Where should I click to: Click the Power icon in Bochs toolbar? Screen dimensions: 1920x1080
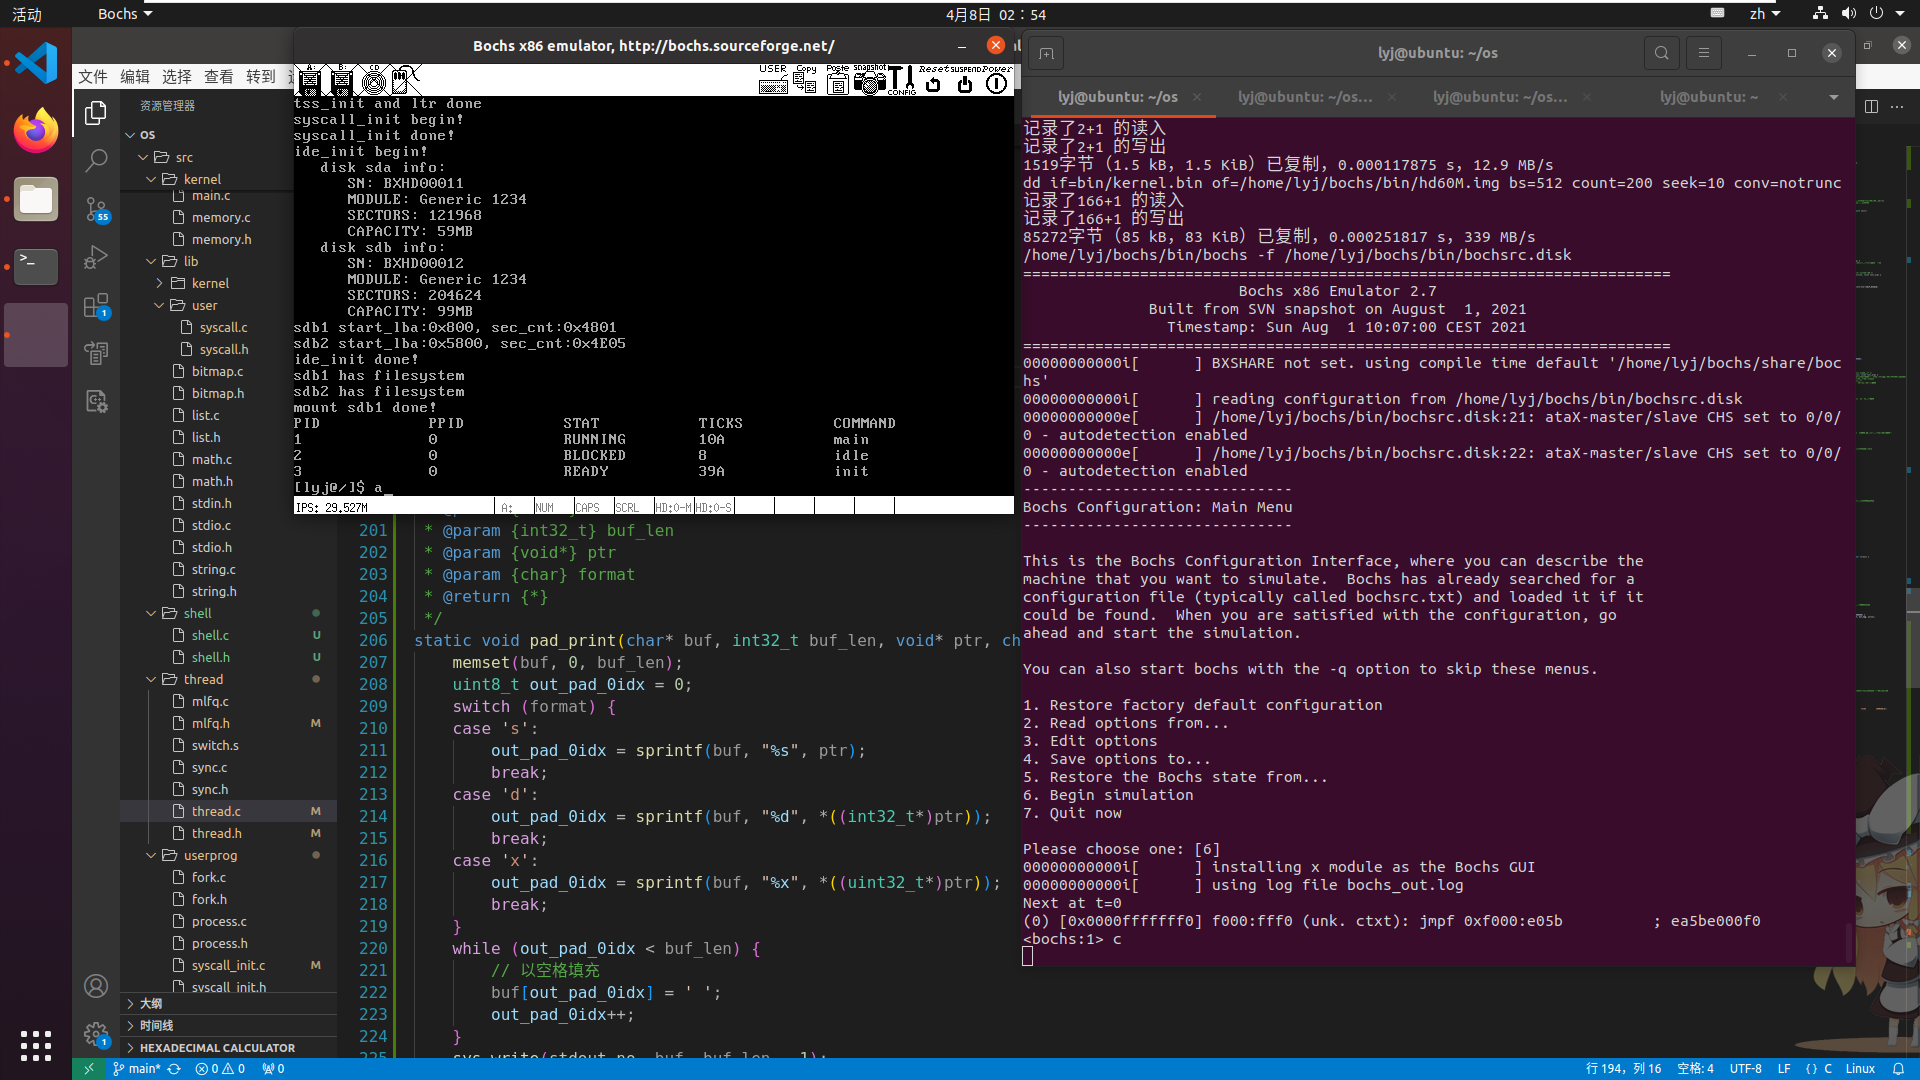point(997,80)
